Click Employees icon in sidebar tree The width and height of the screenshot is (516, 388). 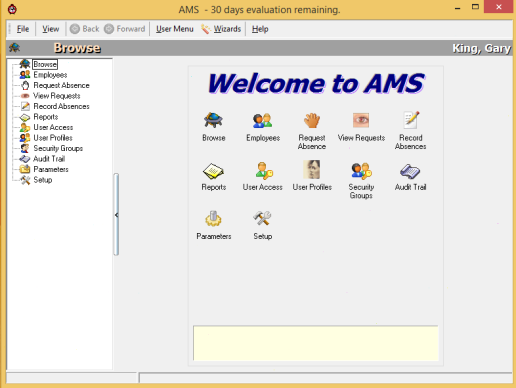coord(25,74)
